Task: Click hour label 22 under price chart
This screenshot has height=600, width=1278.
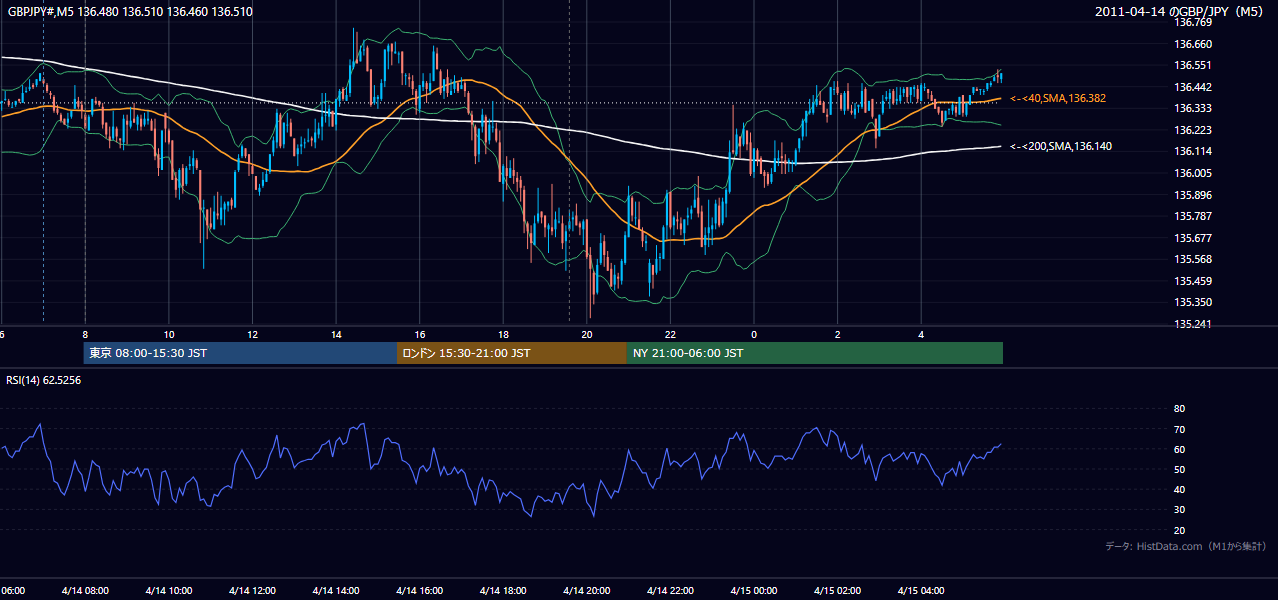Action: click(670, 335)
